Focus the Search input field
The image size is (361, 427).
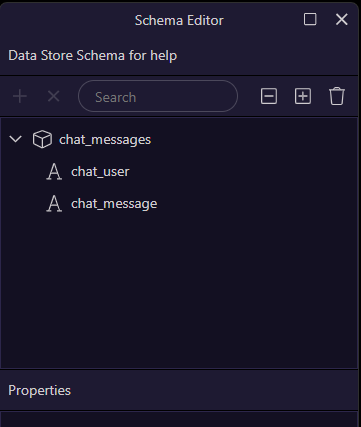pyautogui.click(x=158, y=96)
